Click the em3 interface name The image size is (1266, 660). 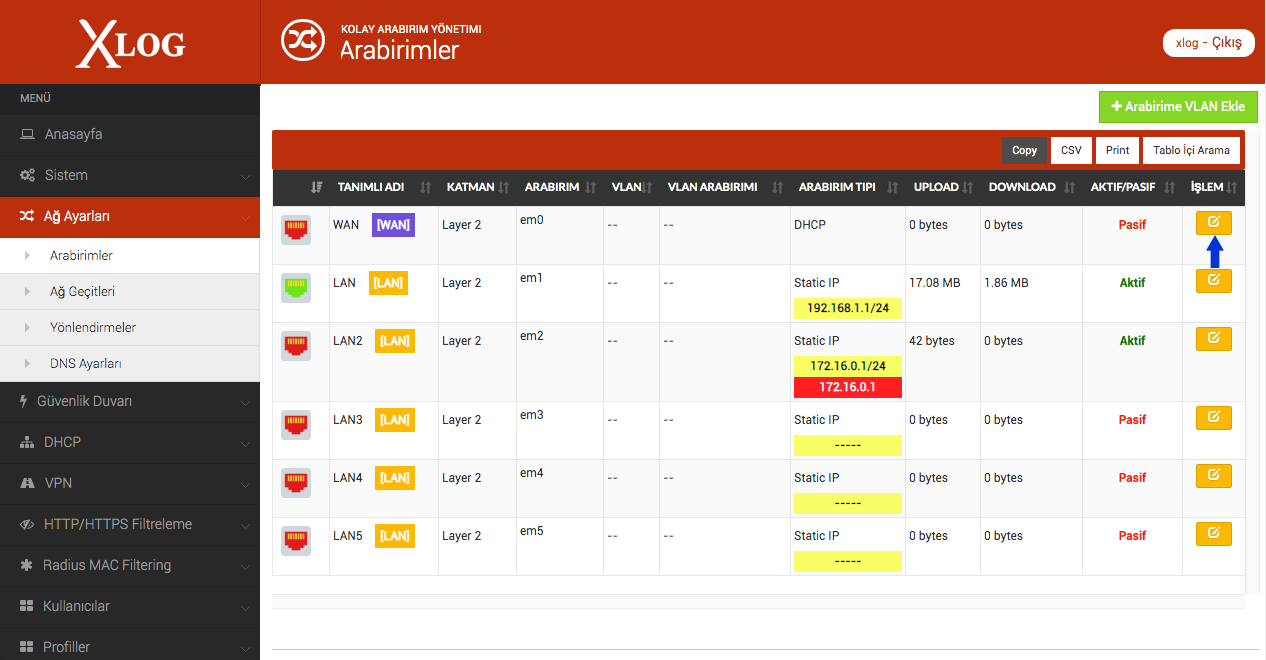(532, 414)
